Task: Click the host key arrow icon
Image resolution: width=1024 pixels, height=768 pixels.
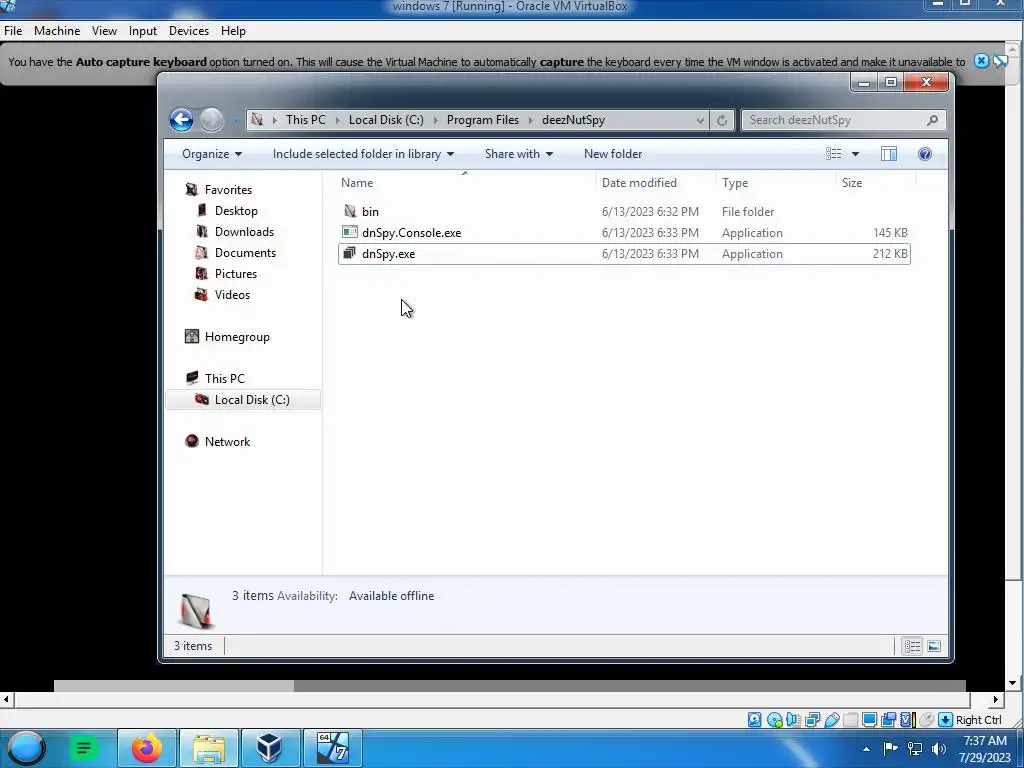Action: click(x=945, y=720)
